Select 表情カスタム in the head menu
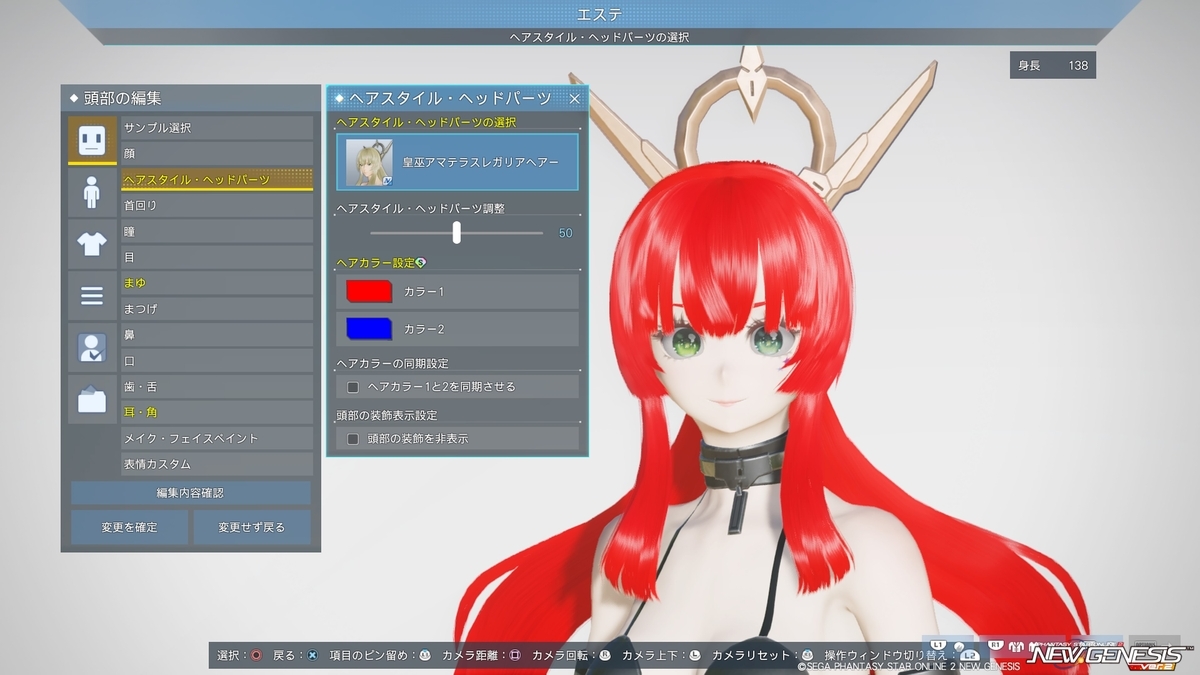 click(217, 464)
